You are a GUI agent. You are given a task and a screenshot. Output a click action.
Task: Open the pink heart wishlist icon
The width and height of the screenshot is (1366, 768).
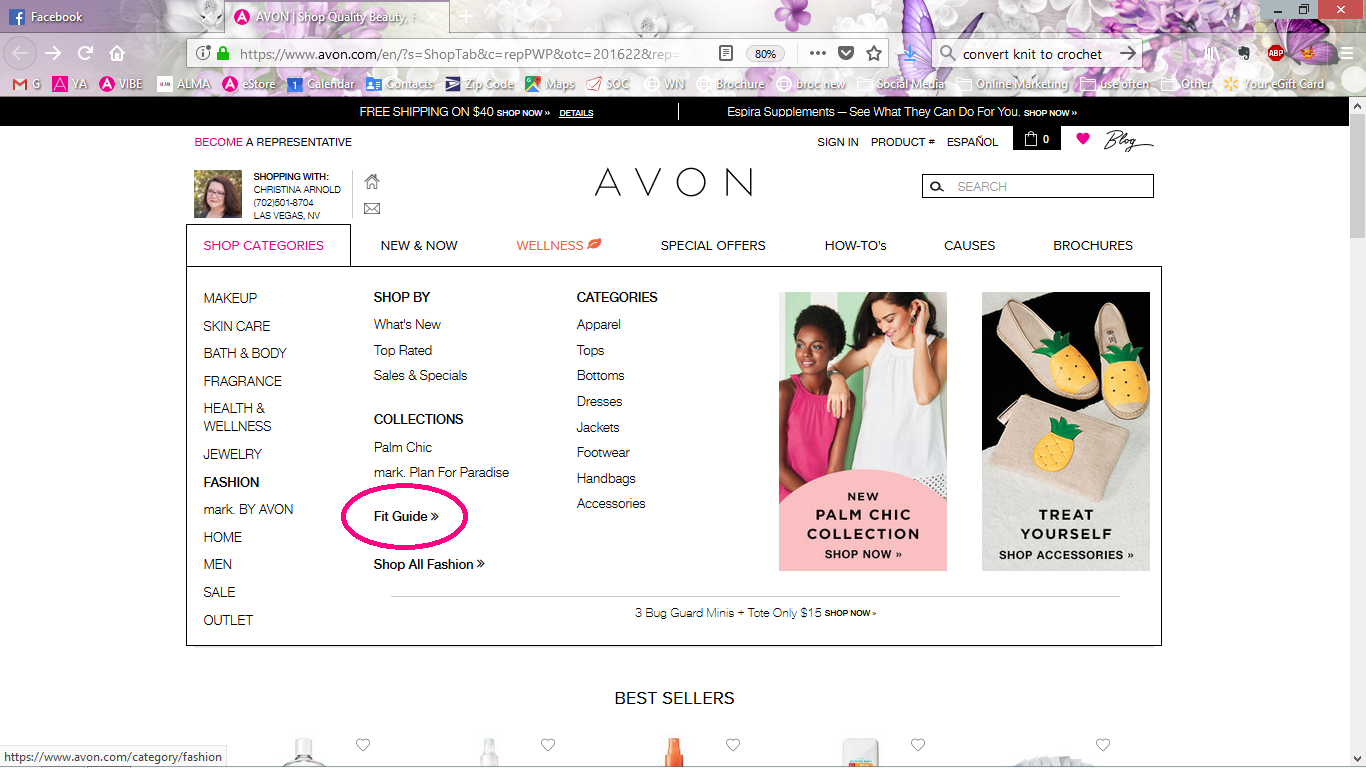pos(1083,139)
